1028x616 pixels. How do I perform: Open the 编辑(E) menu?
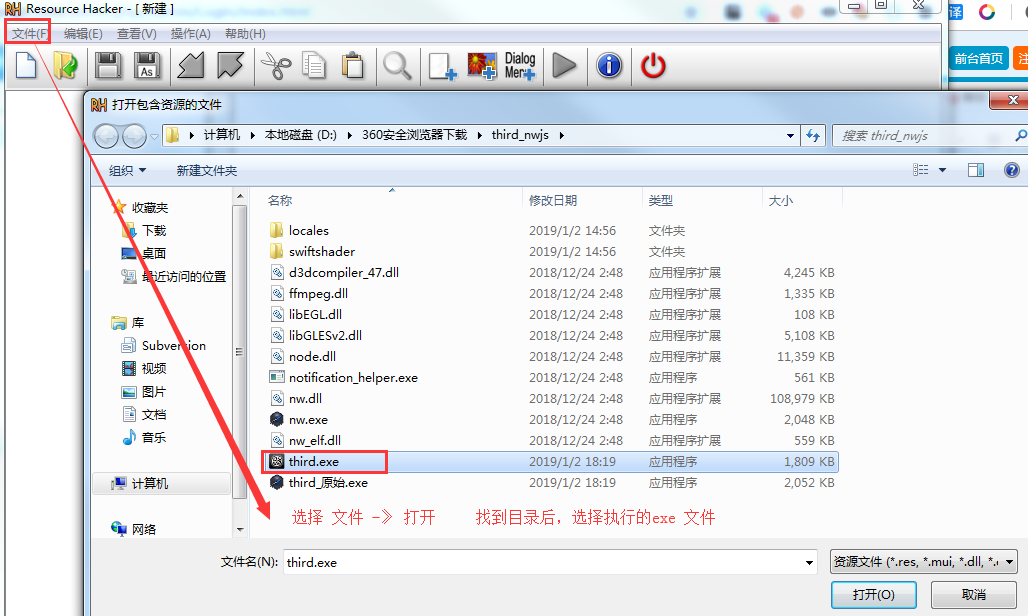point(83,34)
